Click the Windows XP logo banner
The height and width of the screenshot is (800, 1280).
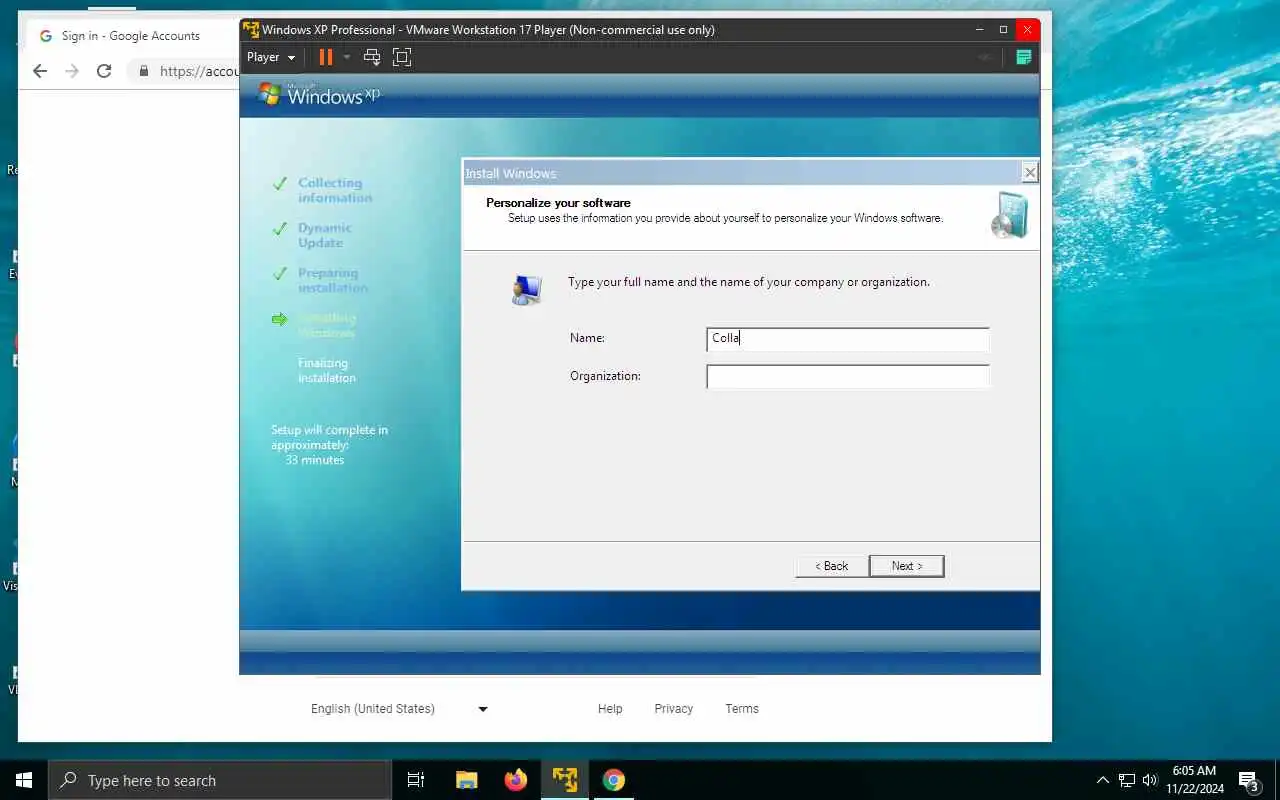(320, 95)
